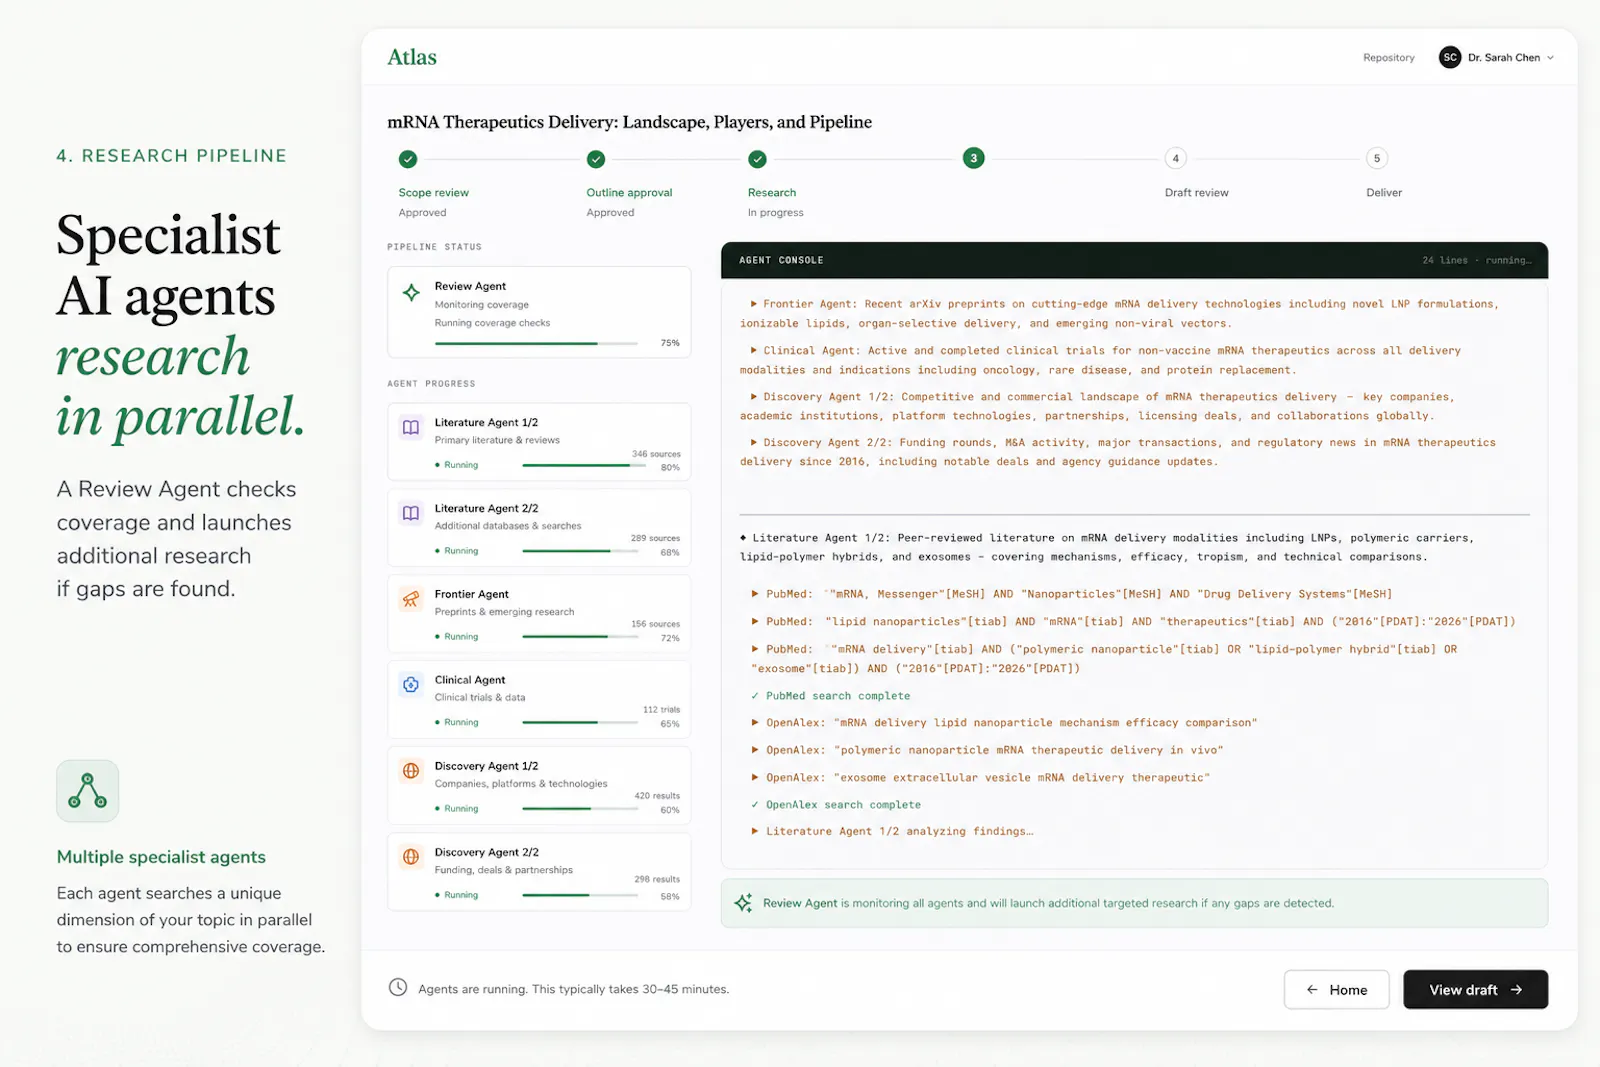Click the Discovery Agent 2/2 58% progress bar

coord(580,895)
